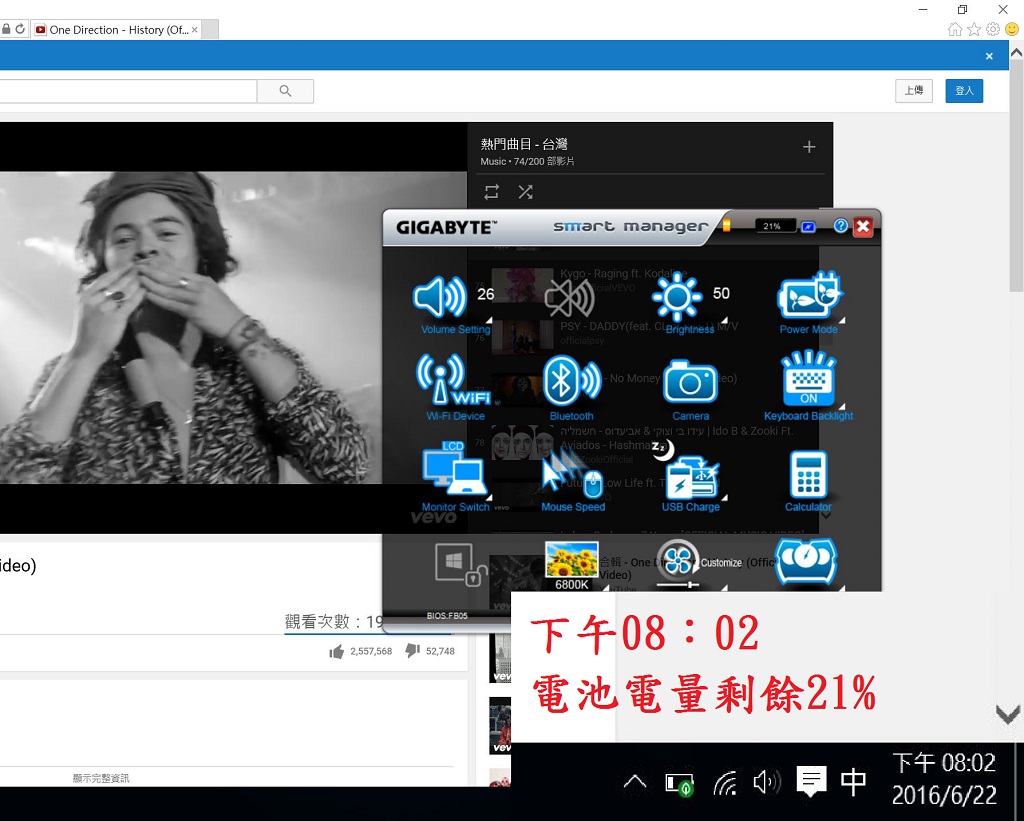1024x821 pixels.
Task: Open the Mouse Speed setting
Action: tap(573, 474)
